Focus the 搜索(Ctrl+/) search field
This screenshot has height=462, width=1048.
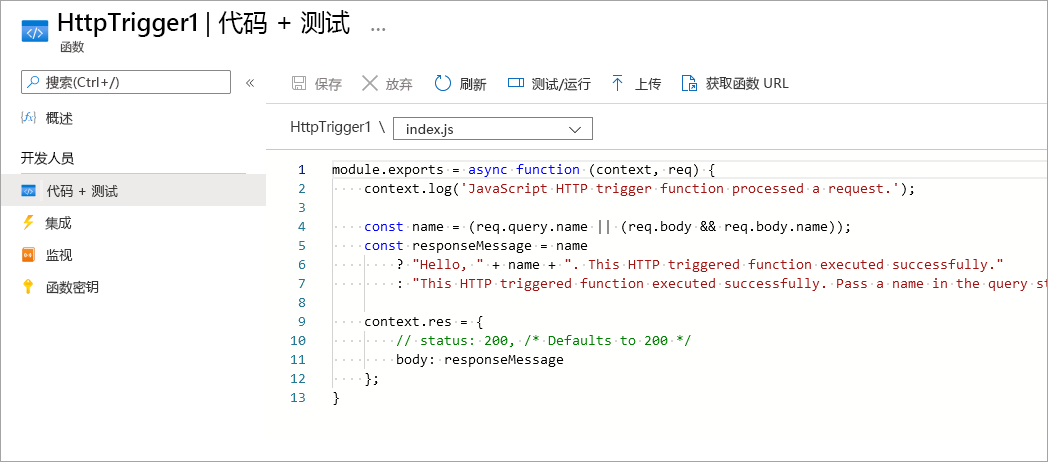[126, 82]
